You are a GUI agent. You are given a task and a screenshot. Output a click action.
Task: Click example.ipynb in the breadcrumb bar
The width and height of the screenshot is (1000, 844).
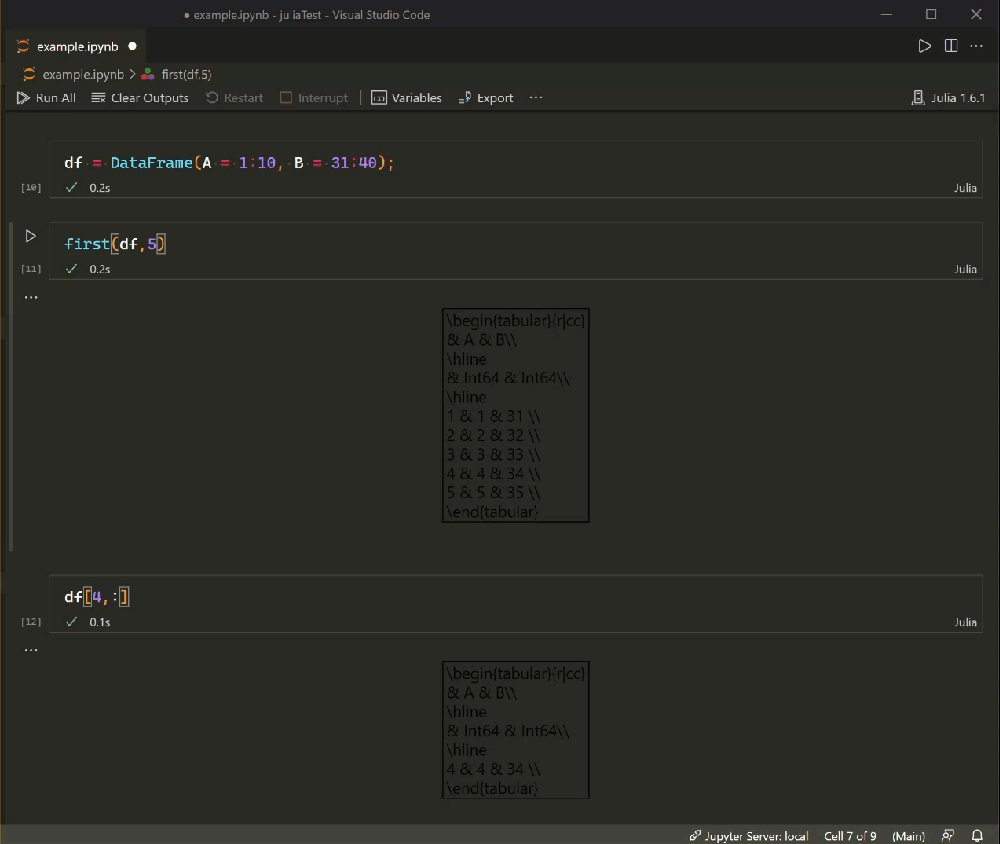click(x=81, y=73)
